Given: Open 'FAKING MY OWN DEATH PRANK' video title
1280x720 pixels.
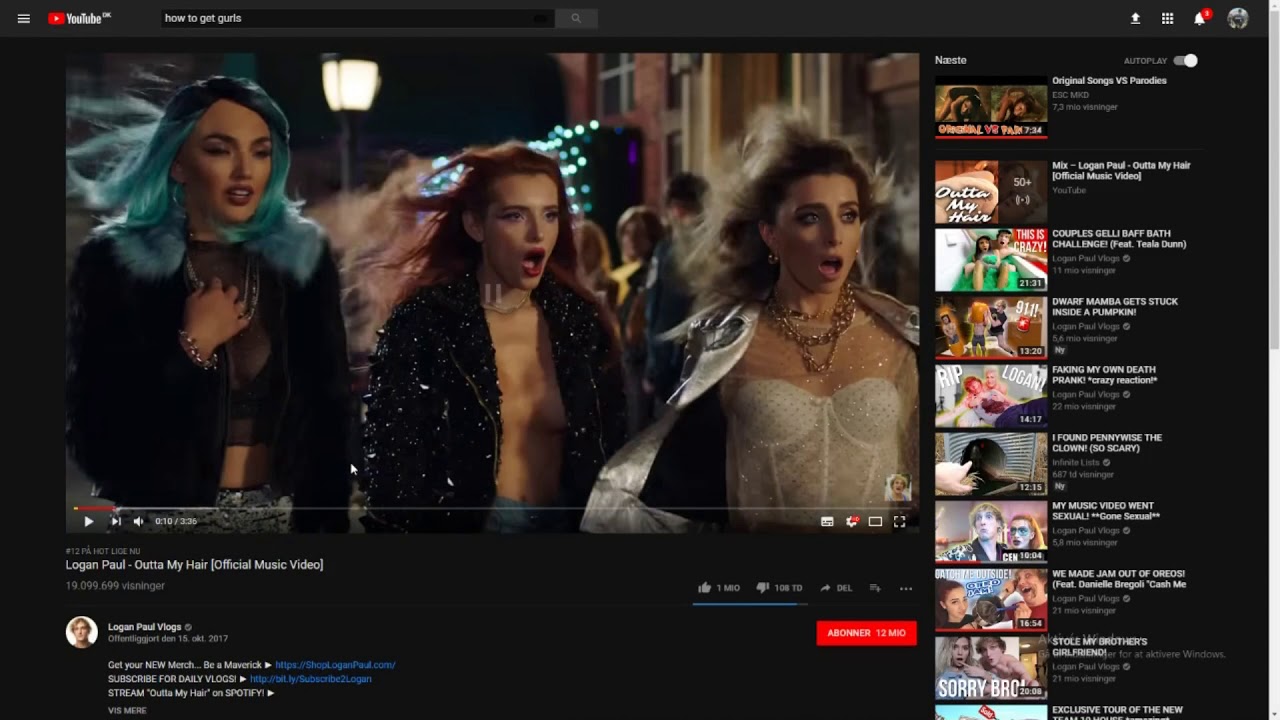Looking at the screenshot, I should [x=1104, y=375].
